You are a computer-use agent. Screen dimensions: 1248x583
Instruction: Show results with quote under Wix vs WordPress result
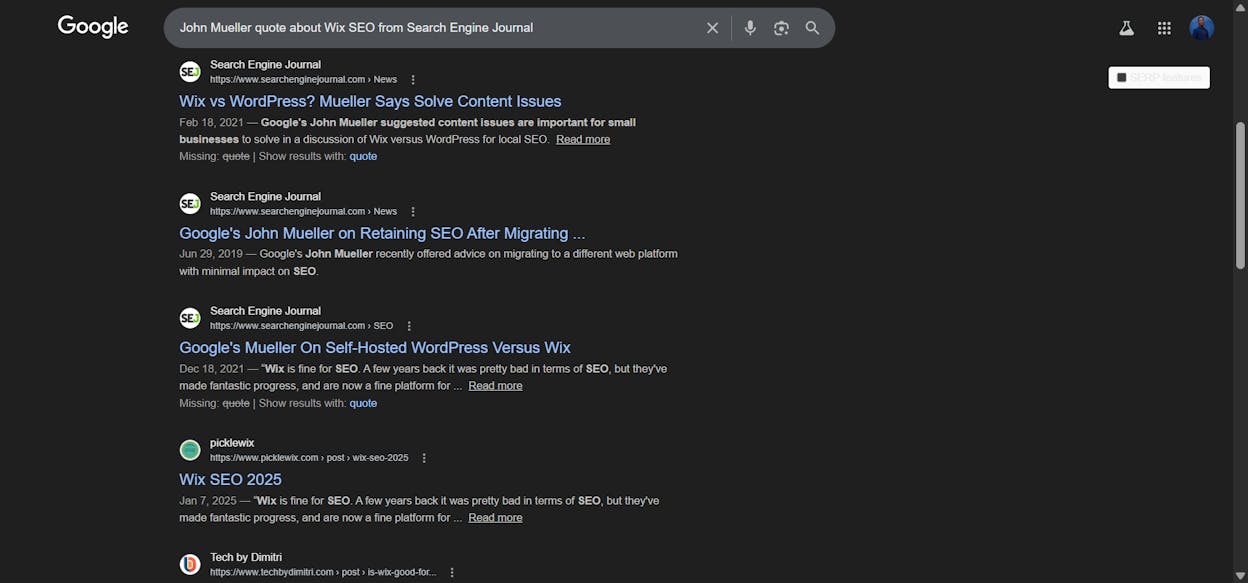coord(363,156)
